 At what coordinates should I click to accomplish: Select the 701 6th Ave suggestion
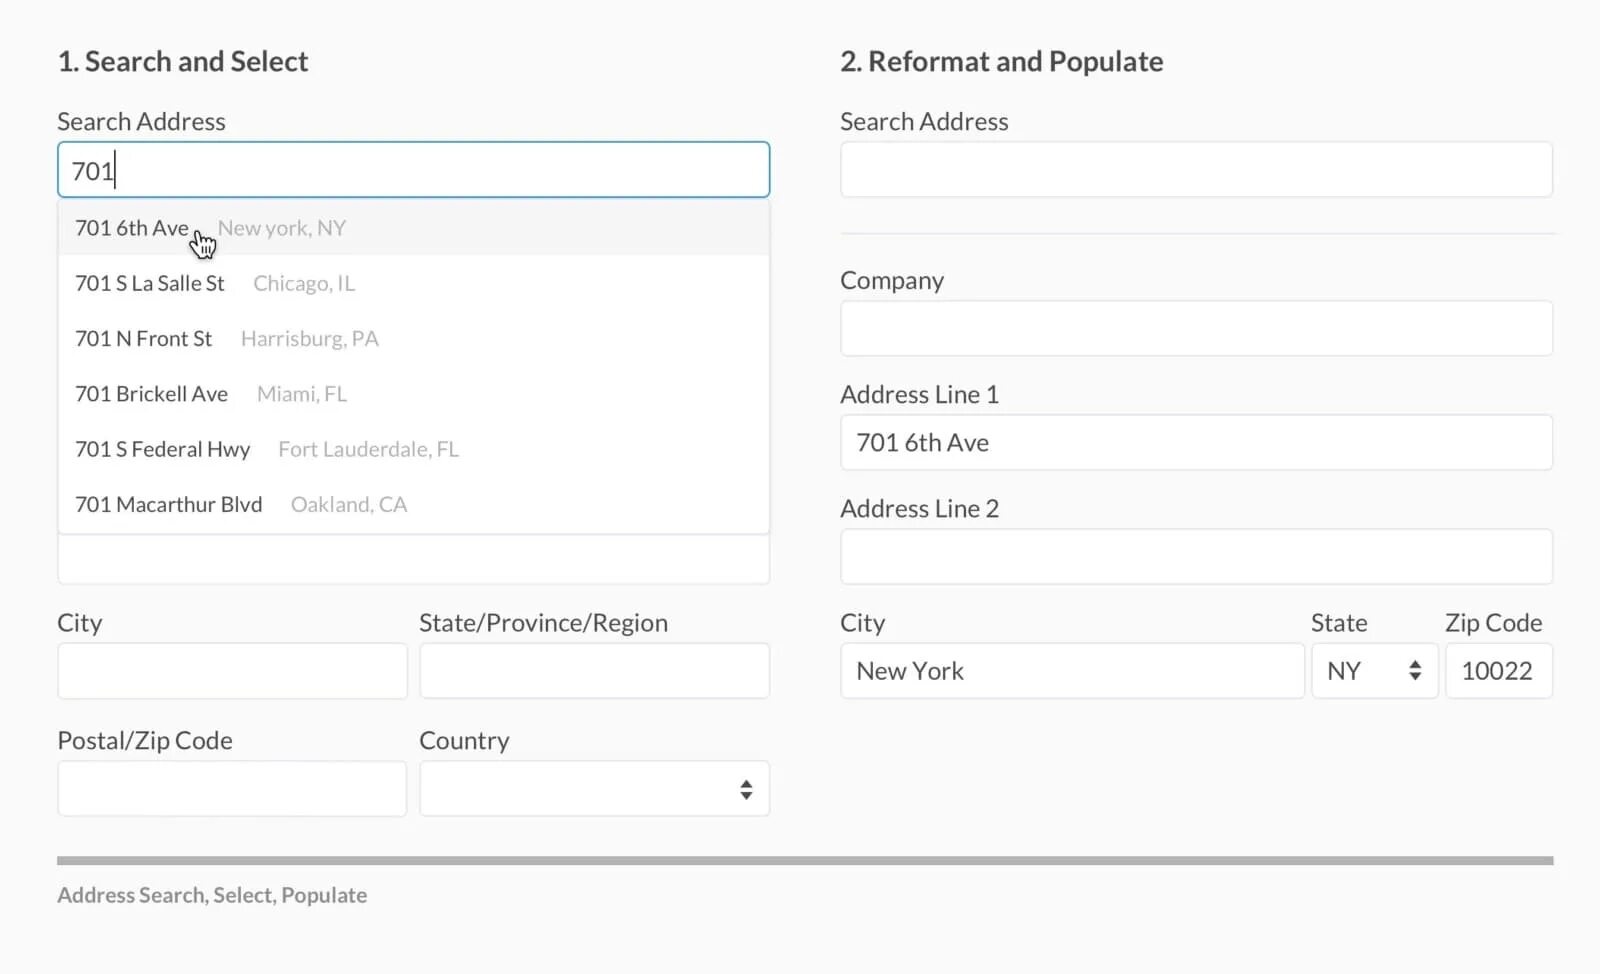pyautogui.click(x=210, y=228)
